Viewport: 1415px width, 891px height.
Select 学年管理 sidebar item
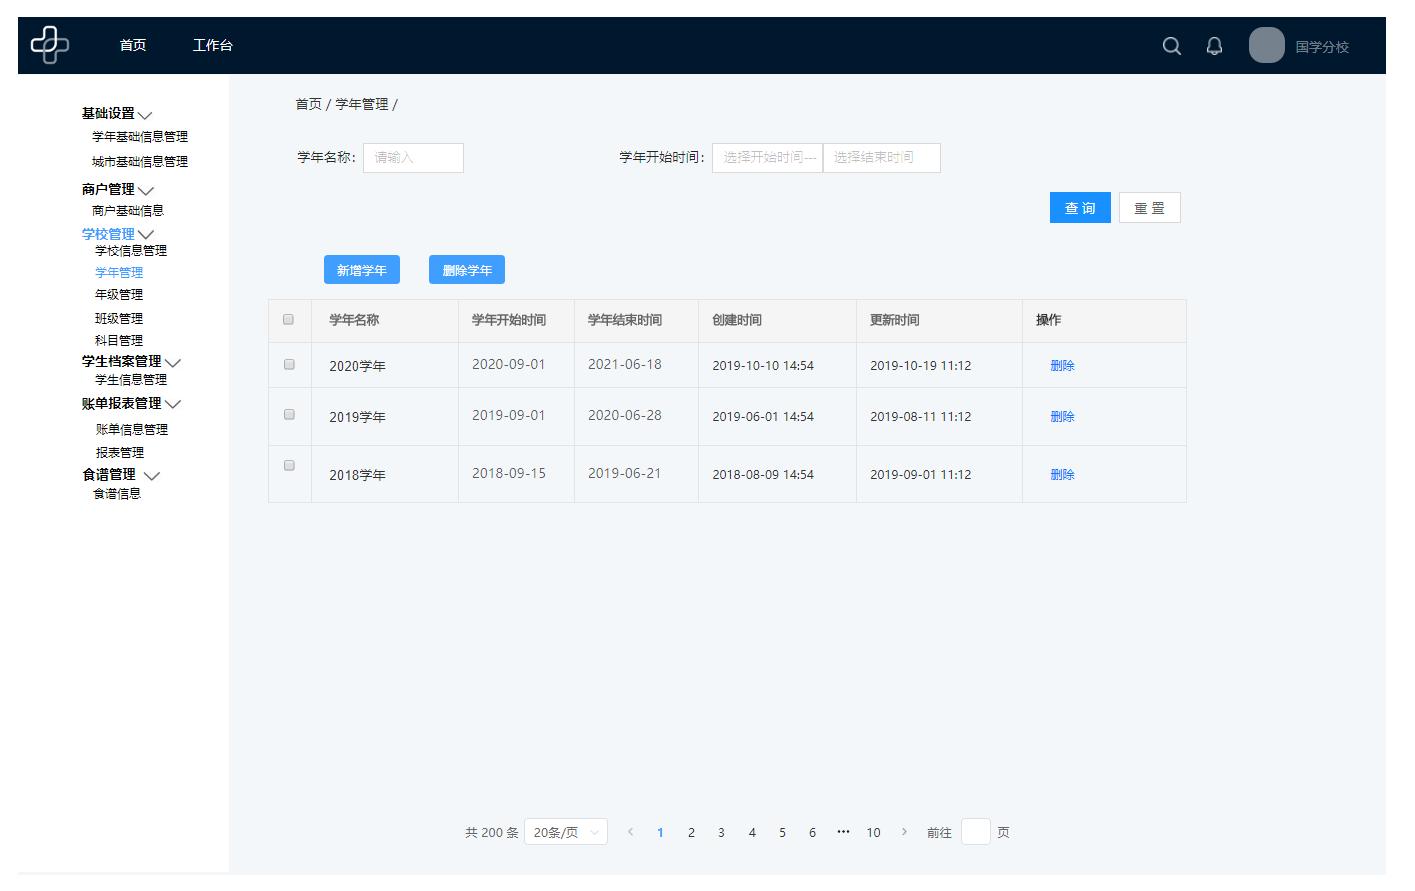click(119, 273)
